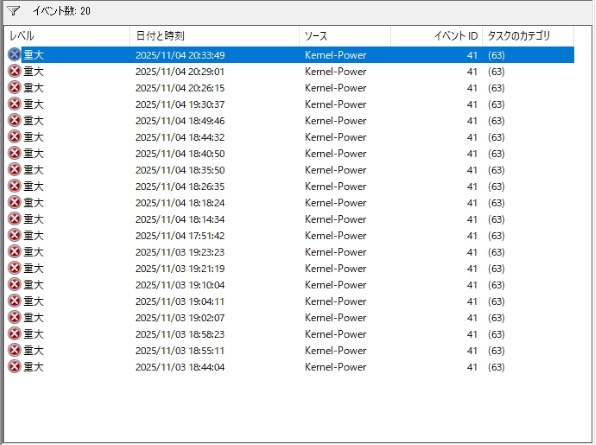
Task: Click the error icon of 19:30:37 event
Action: pos(14,104)
